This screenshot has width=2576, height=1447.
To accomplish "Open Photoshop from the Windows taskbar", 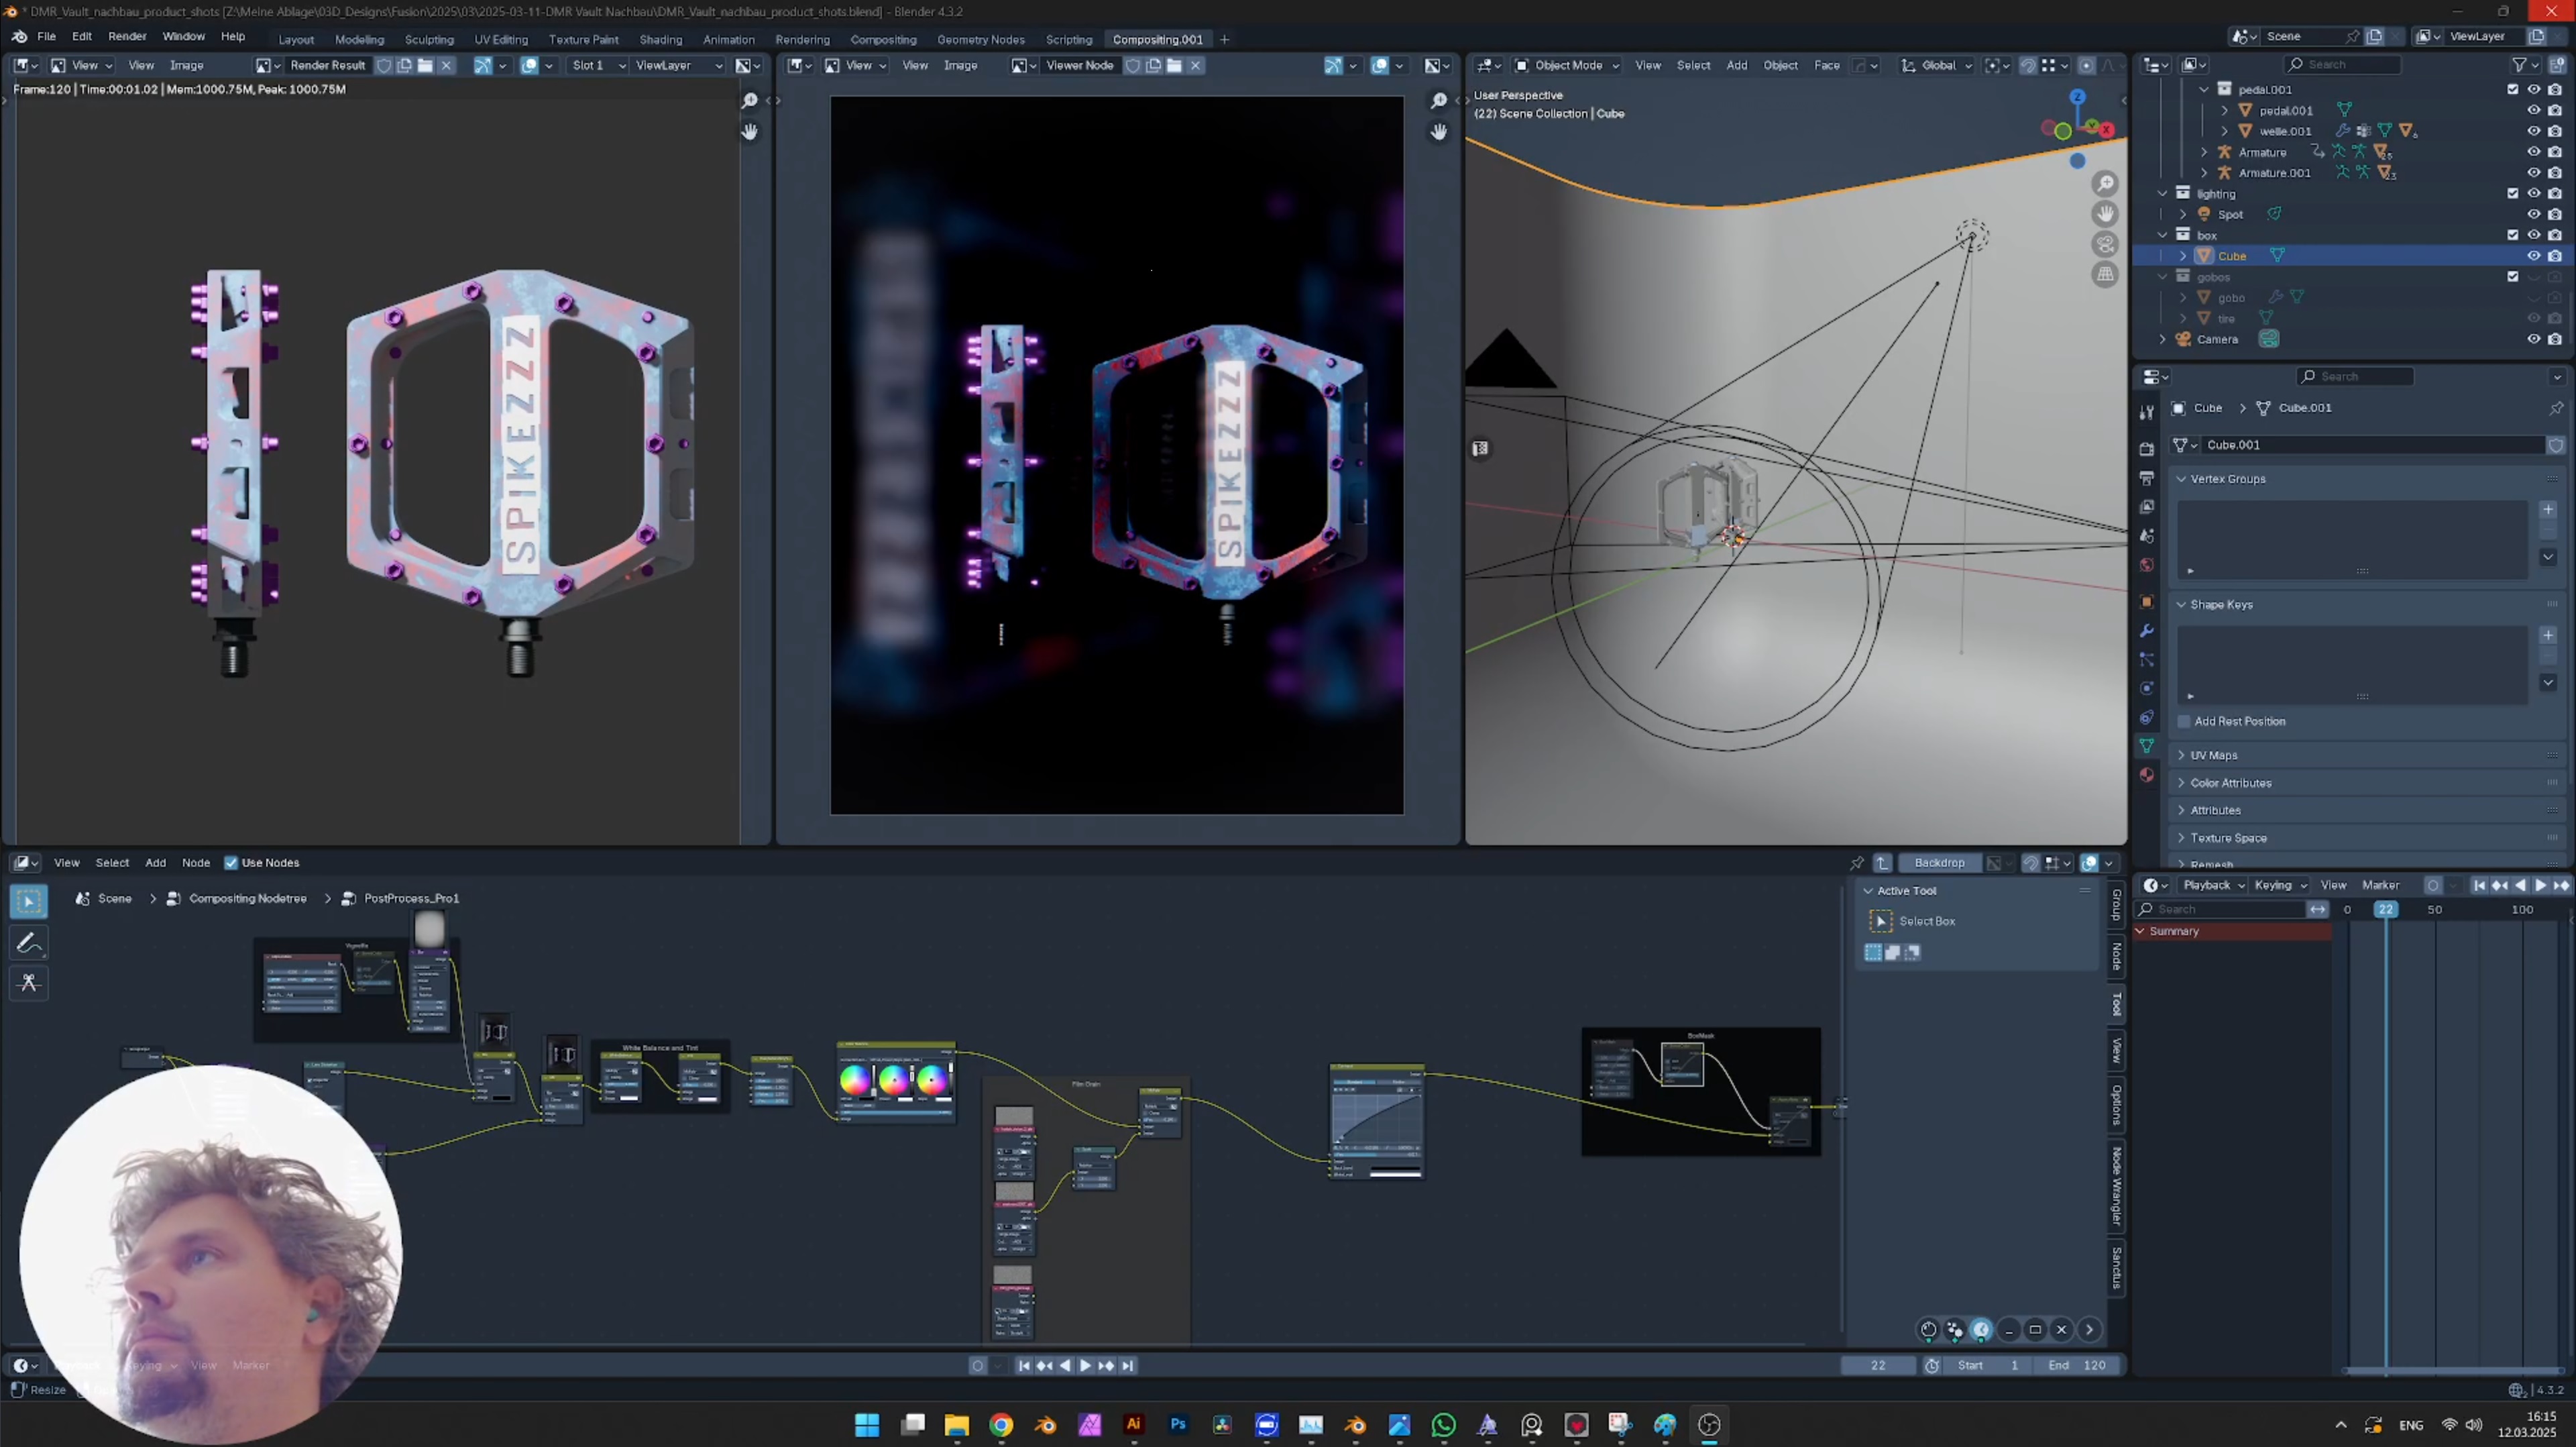I will coord(1178,1425).
